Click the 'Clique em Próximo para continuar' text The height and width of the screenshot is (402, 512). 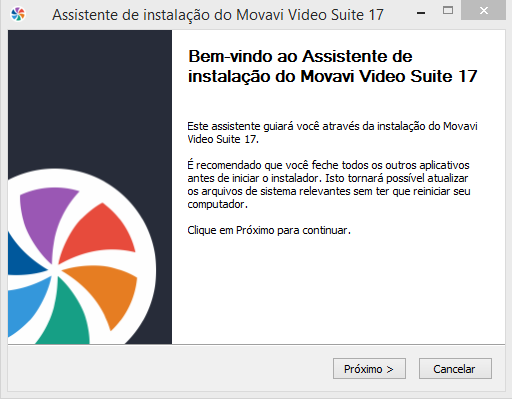269,230
